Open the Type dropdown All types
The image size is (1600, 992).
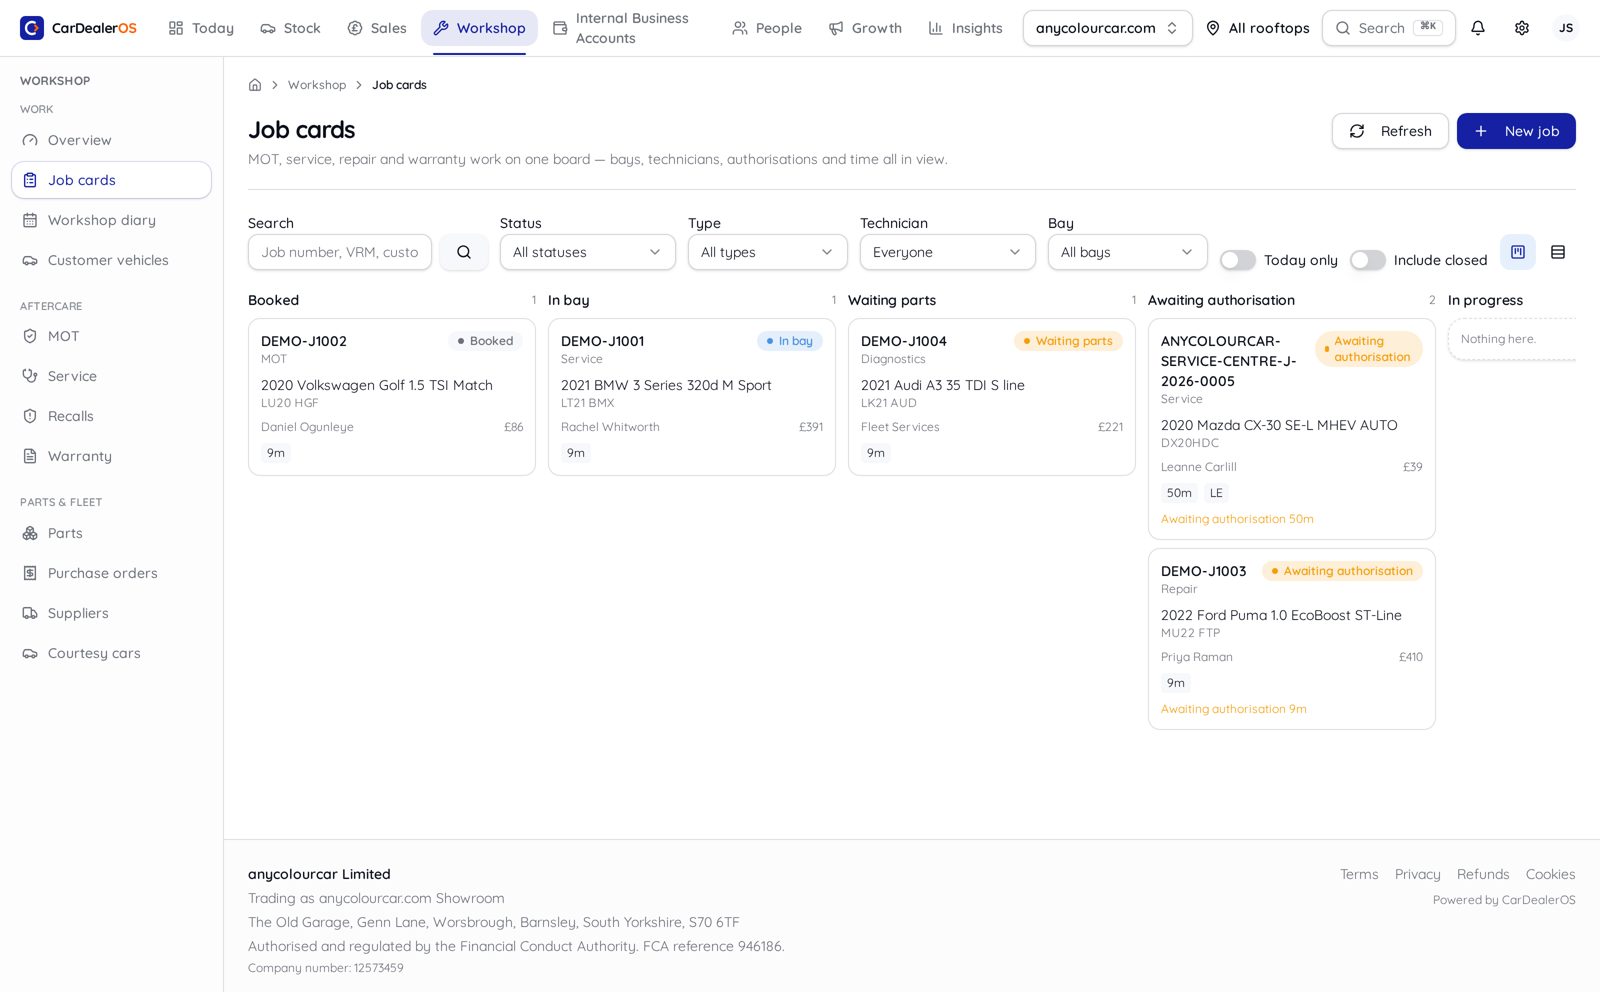pos(768,252)
